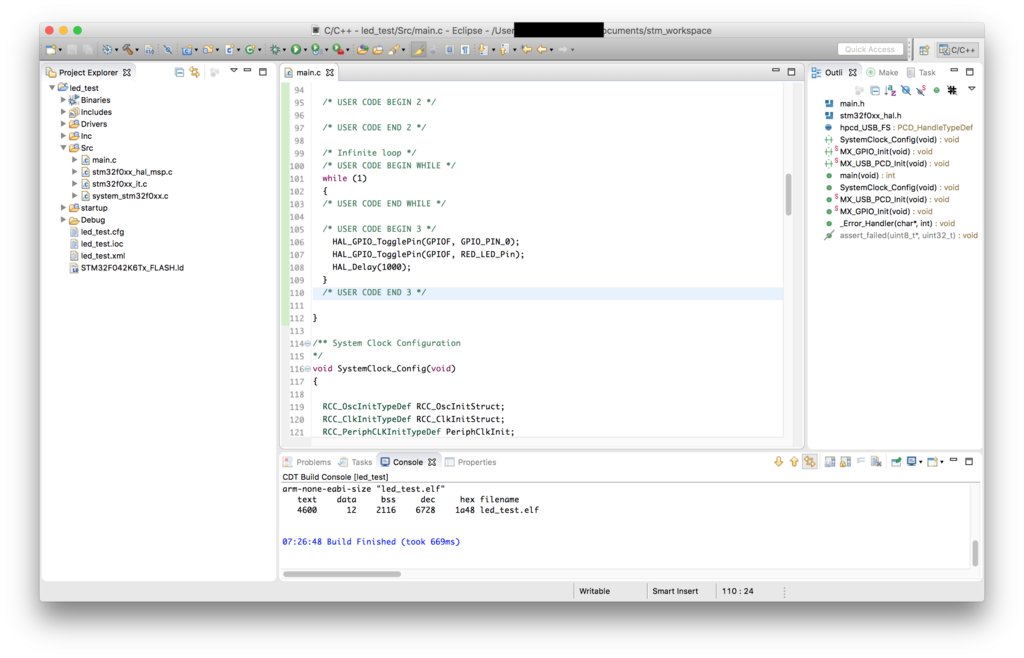The image size is (1024, 658).
Task: Click the New wizard toolbar icon
Action: 51,50
